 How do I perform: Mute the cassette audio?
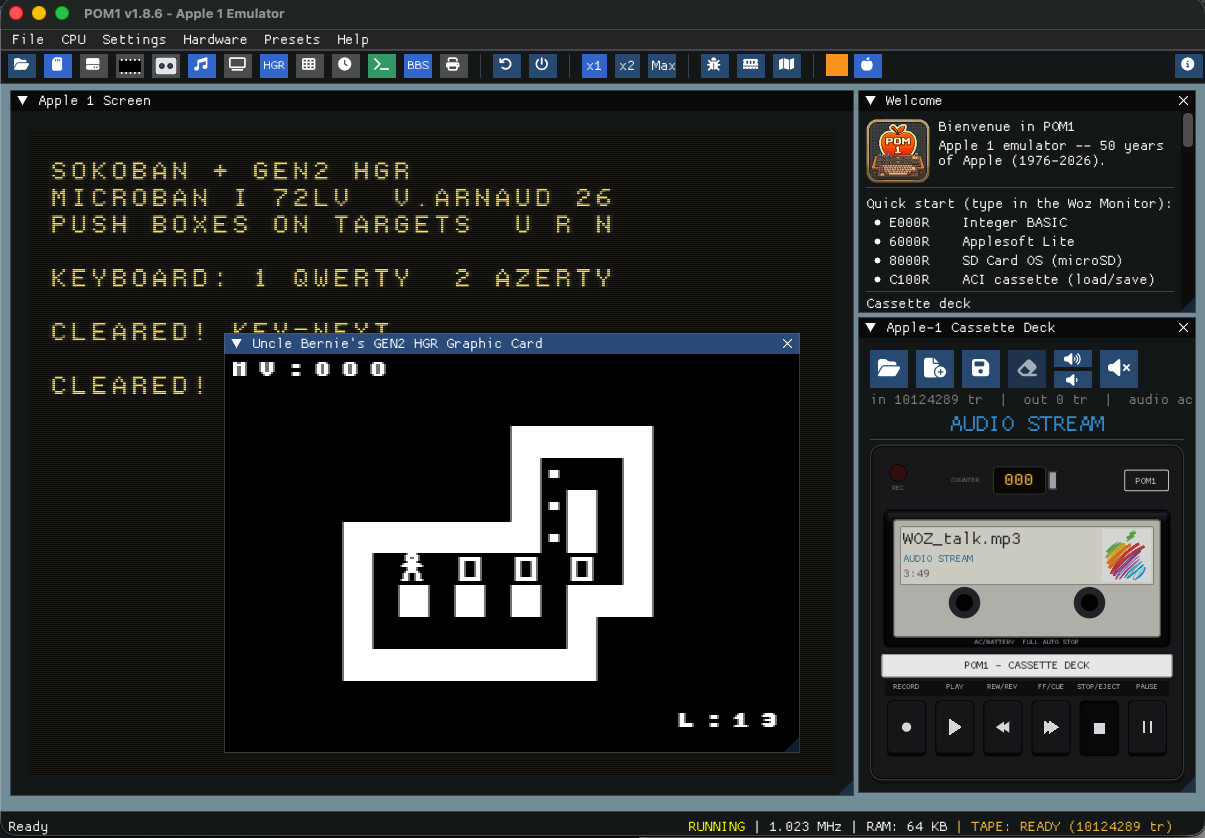click(x=1118, y=368)
